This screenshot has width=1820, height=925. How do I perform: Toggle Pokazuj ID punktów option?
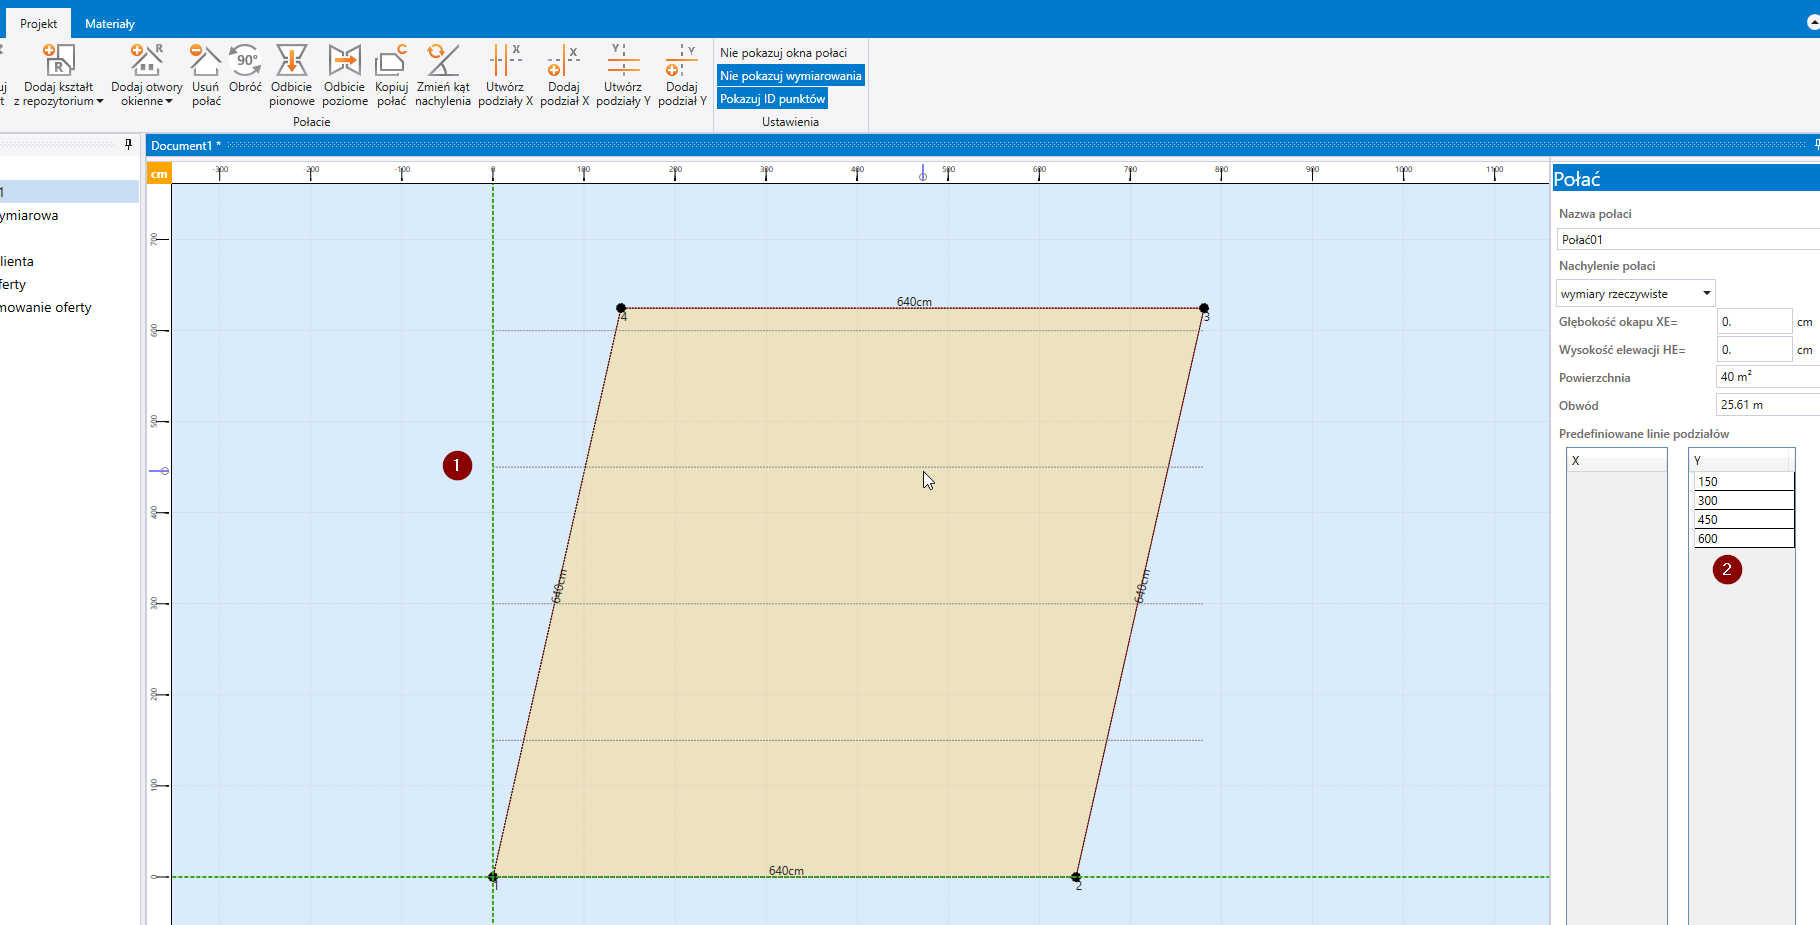[x=772, y=99]
